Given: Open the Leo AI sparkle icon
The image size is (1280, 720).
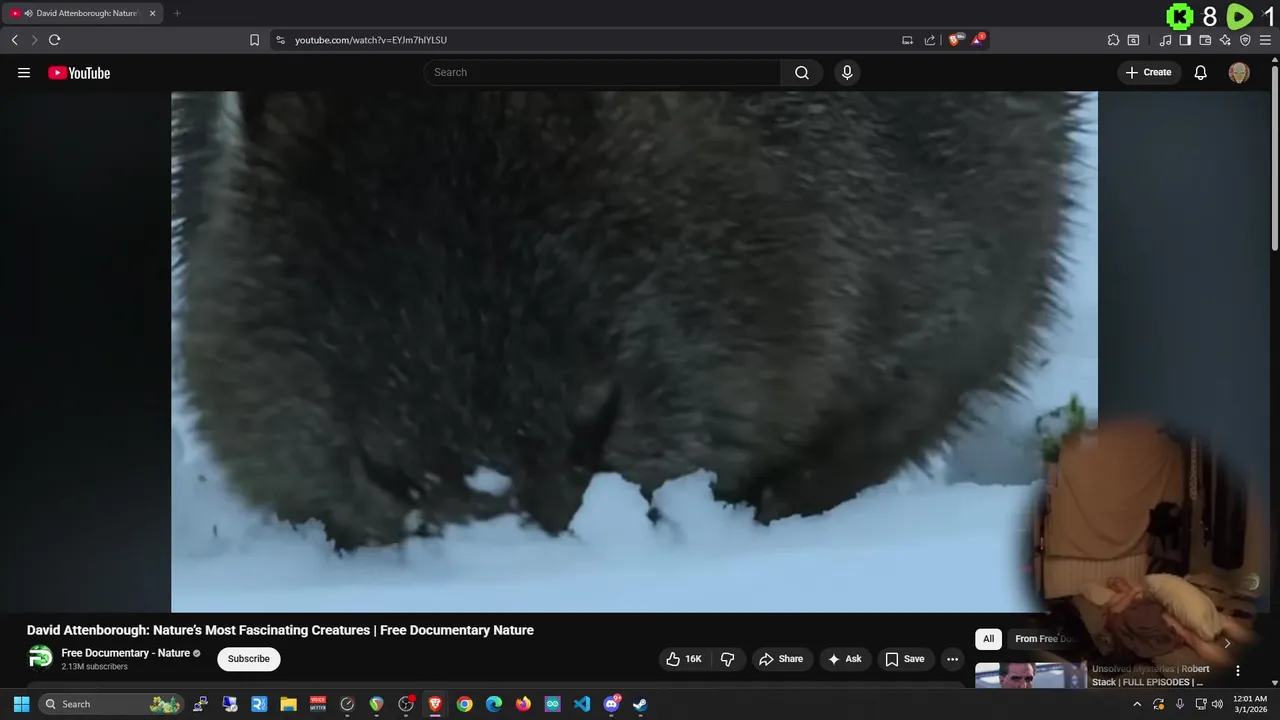Looking at the screenshot, I should pyautogui.click(x=1225, y=40).
